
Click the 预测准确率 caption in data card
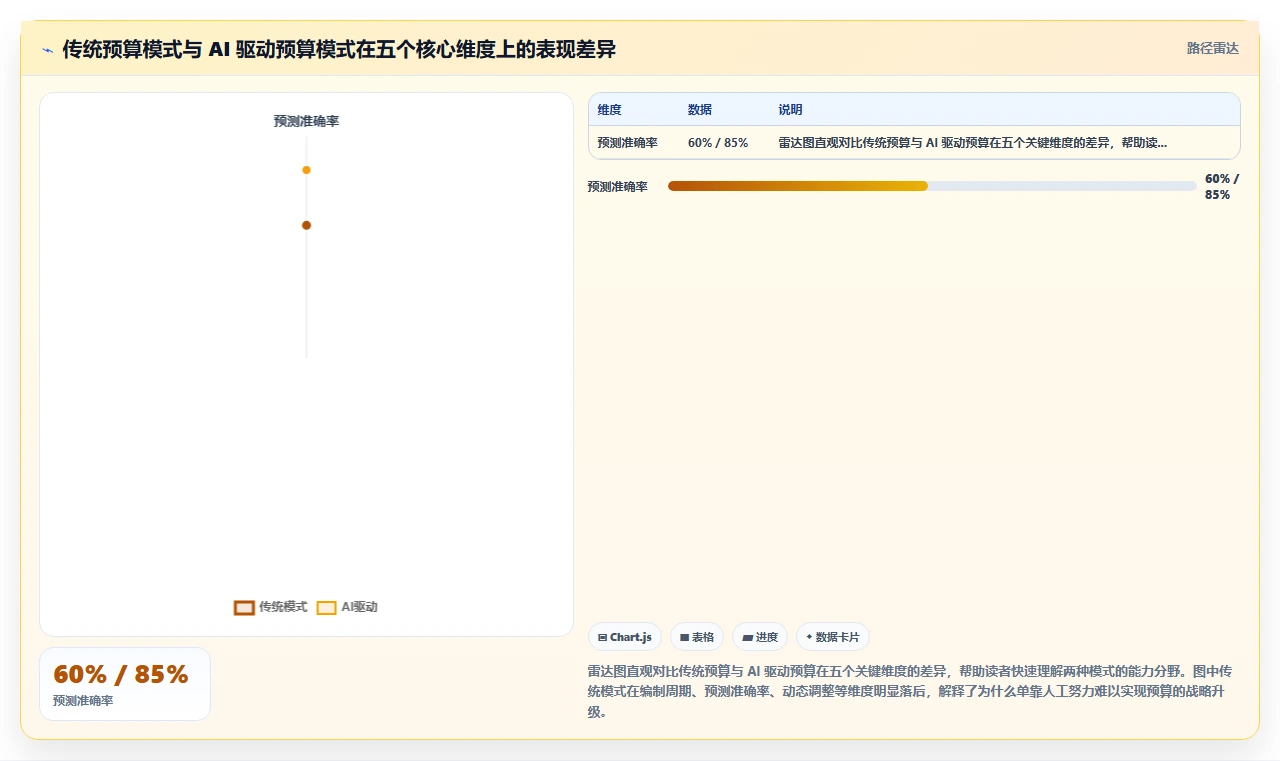click(83, 701)
